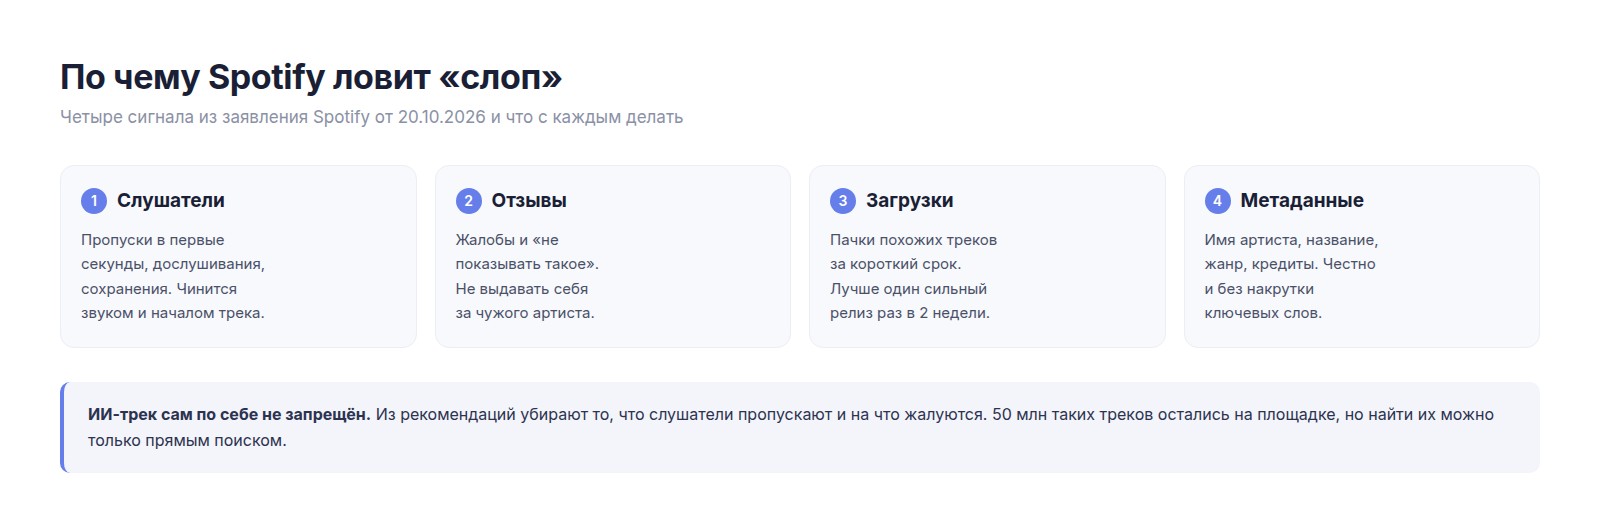Select the «Отзывы» card title
The width and height of the screenshot is (1600, 521).
coord(529,201)
